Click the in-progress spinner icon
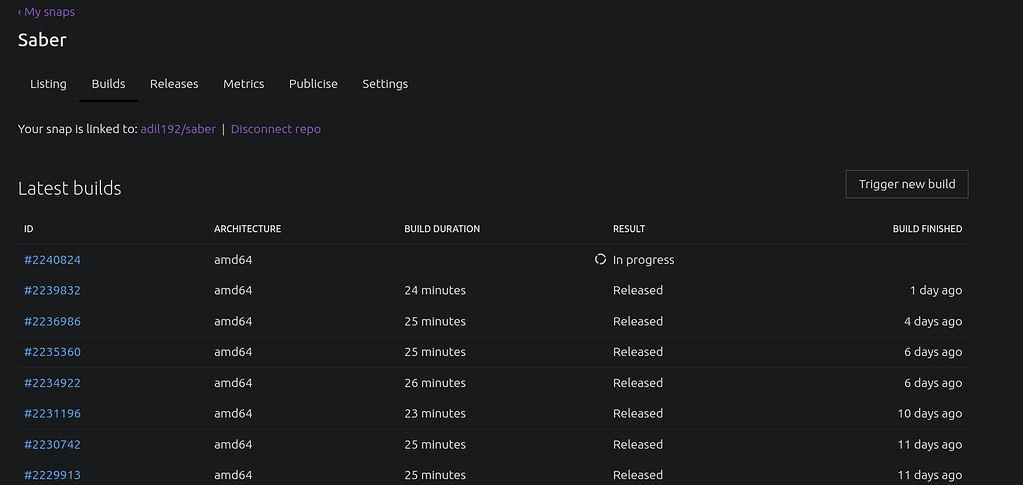 pos(600,260)
